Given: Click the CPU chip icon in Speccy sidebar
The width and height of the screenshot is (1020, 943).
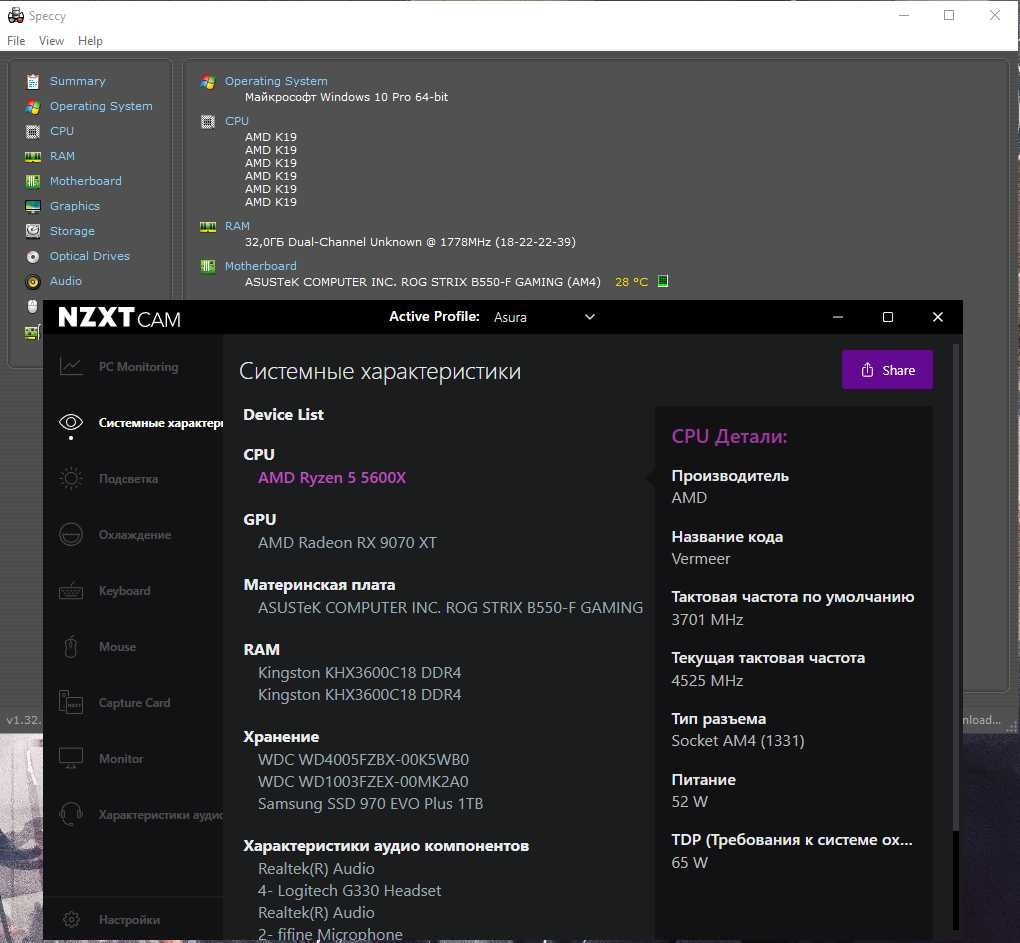Looking at the screenshot, I should pos(33,131).
